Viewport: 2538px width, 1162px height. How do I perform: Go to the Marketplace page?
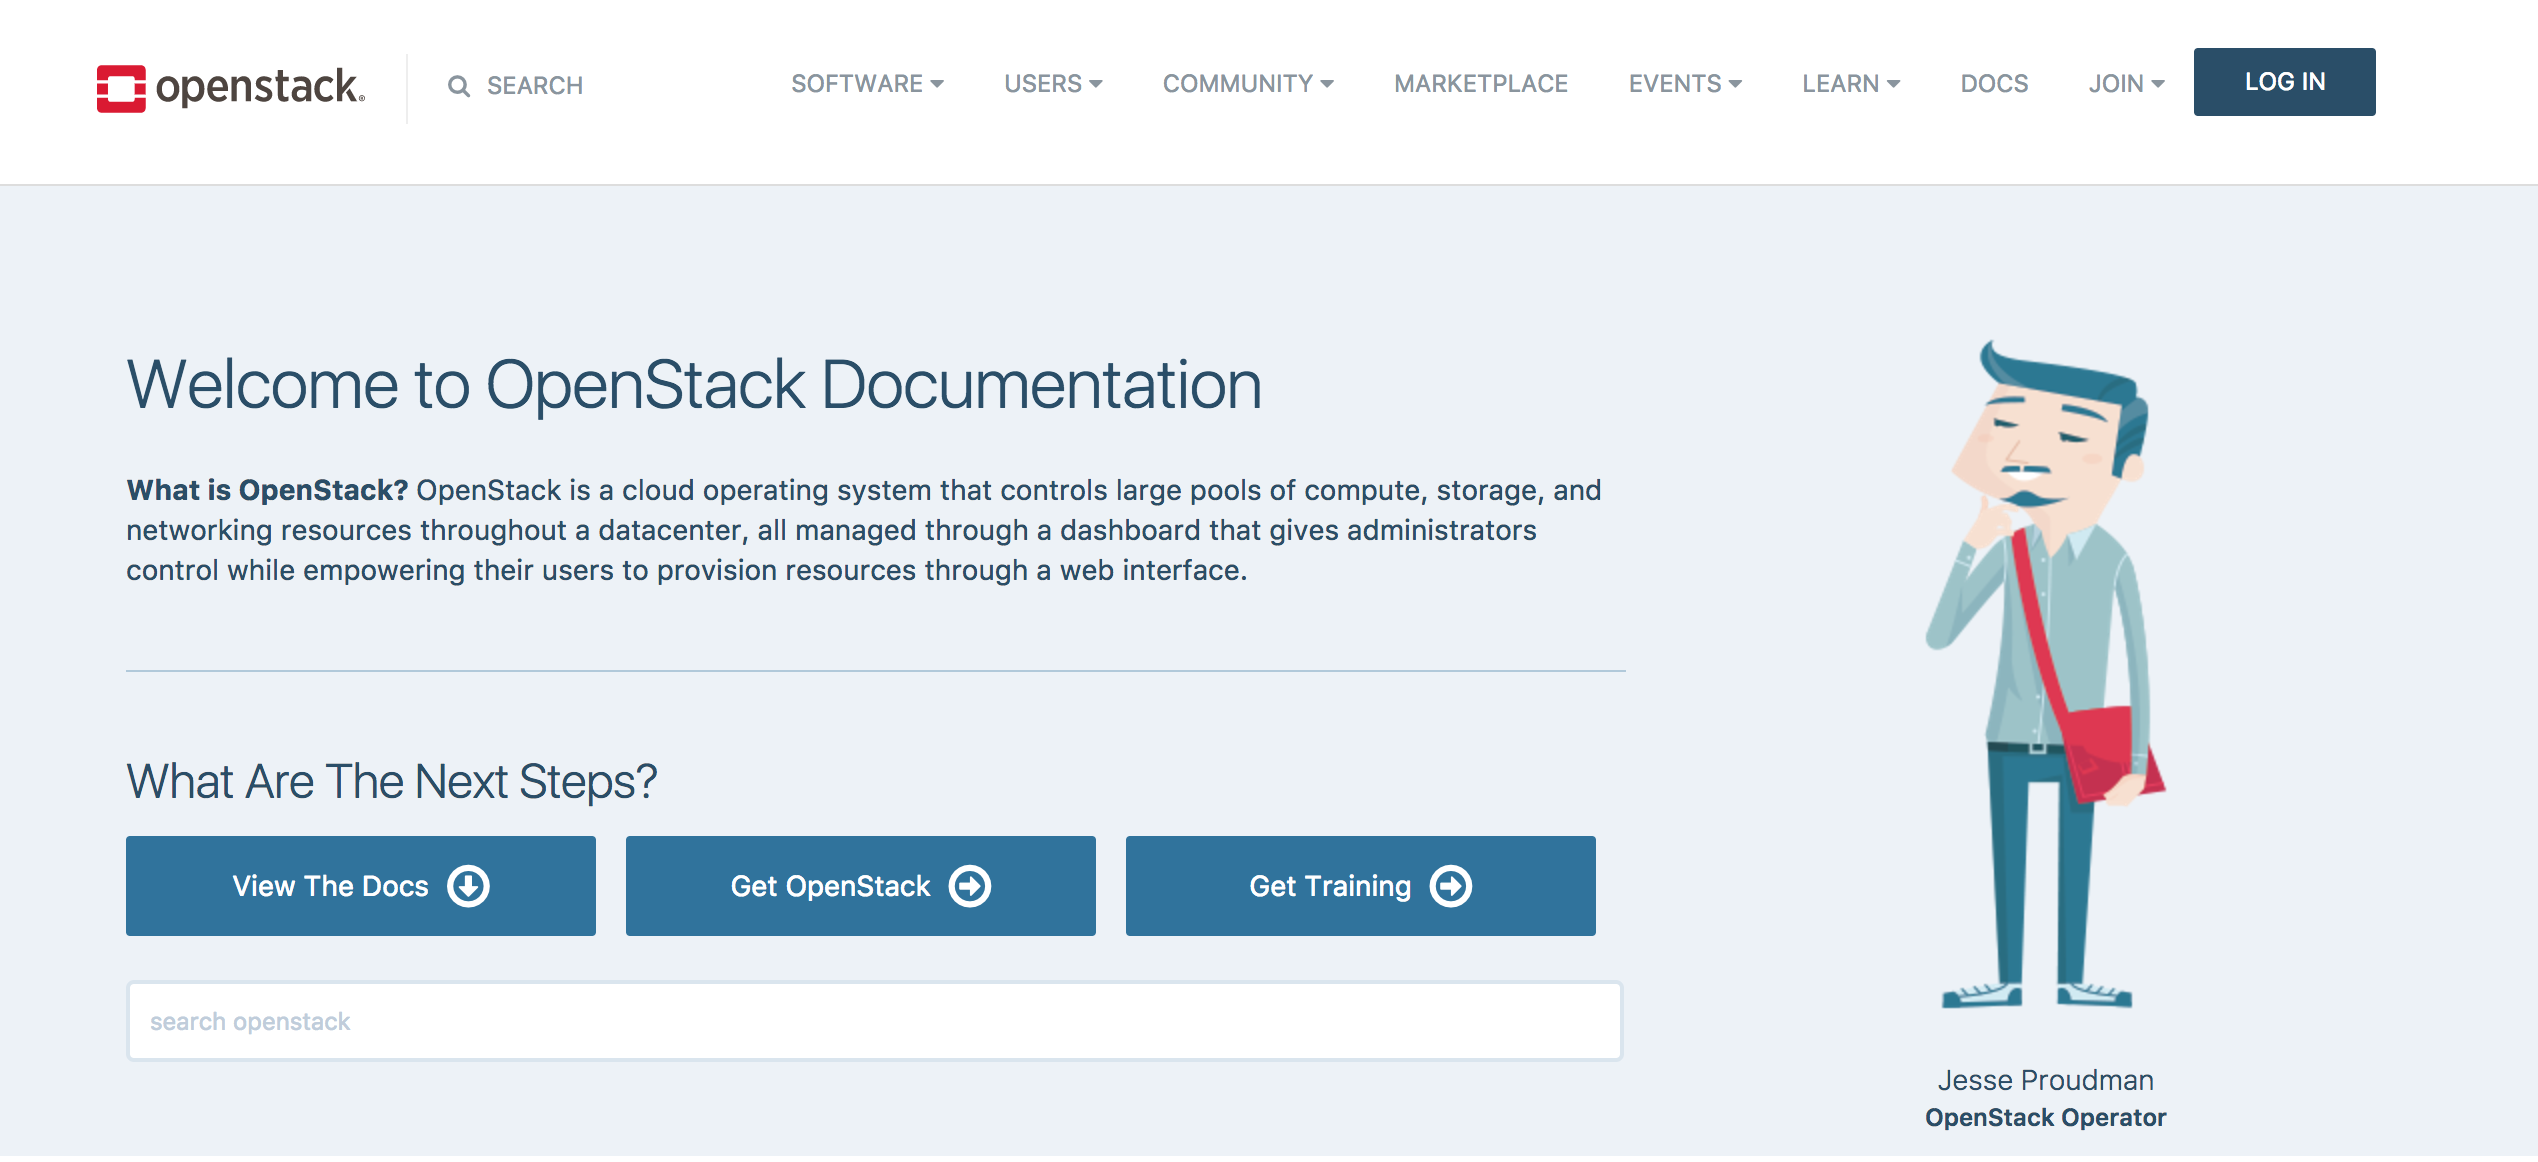tap(1481, 84)
